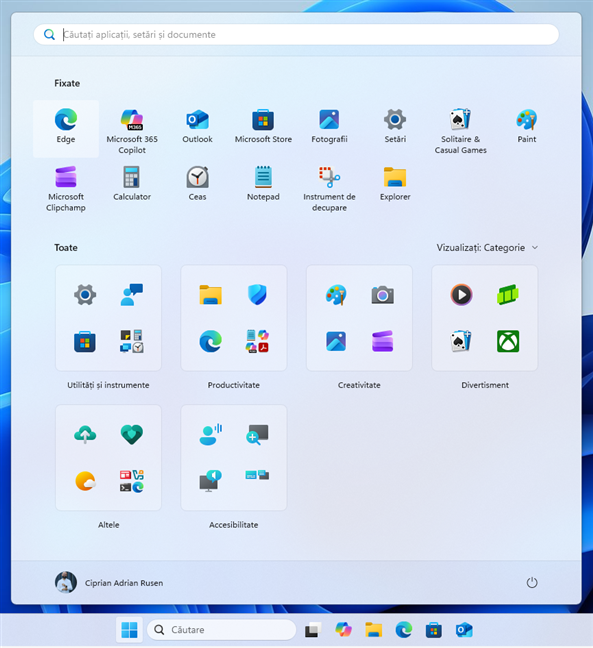
Task: Open Clipchamp in Creativitate group
Action: point(383,341)
